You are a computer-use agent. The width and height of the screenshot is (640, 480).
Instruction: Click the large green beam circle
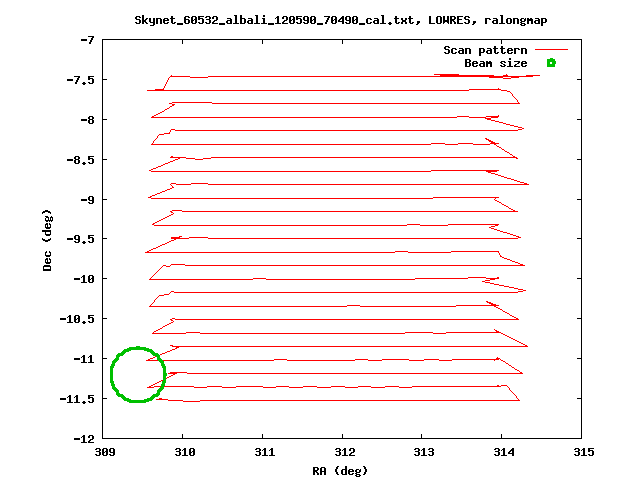[x=138, y=375]
